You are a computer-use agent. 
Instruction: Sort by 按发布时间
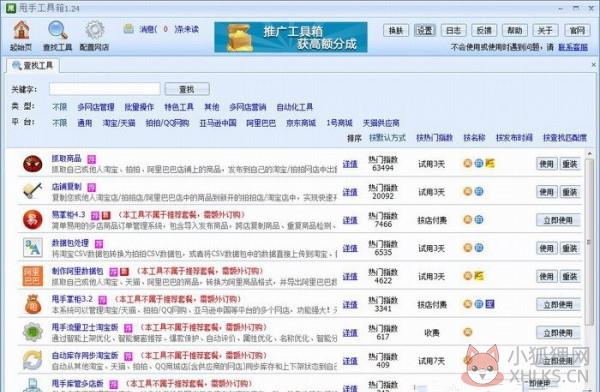click(514, 138)
